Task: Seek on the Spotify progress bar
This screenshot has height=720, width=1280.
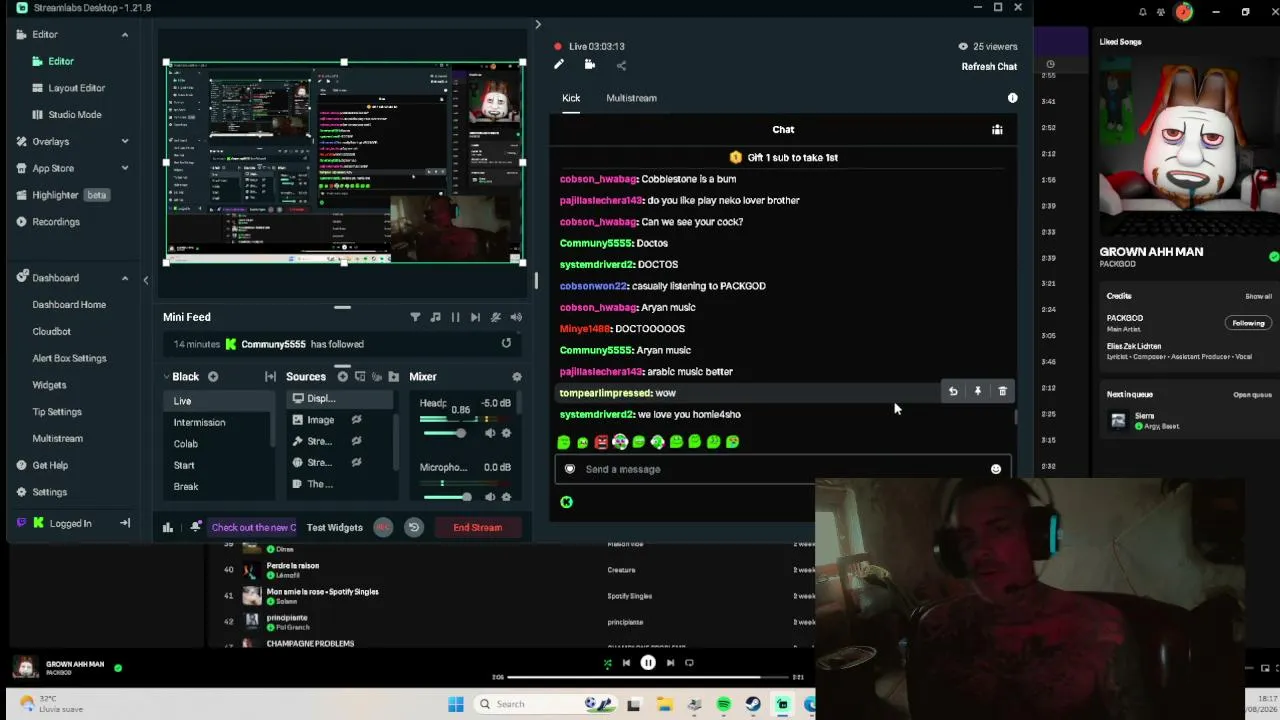Action: [x=648, y=677]
